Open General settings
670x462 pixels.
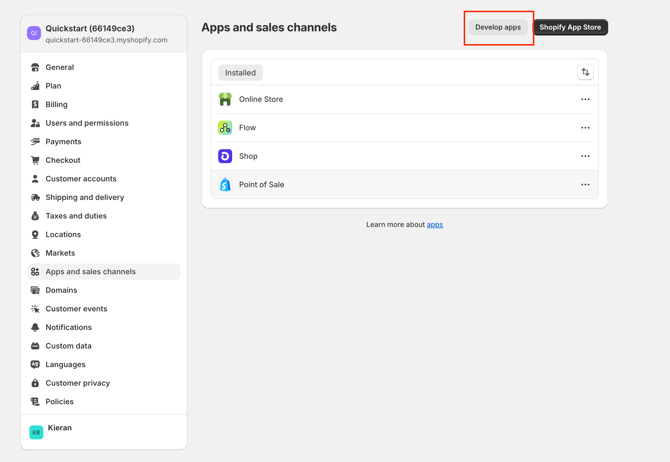coord(104,68)
